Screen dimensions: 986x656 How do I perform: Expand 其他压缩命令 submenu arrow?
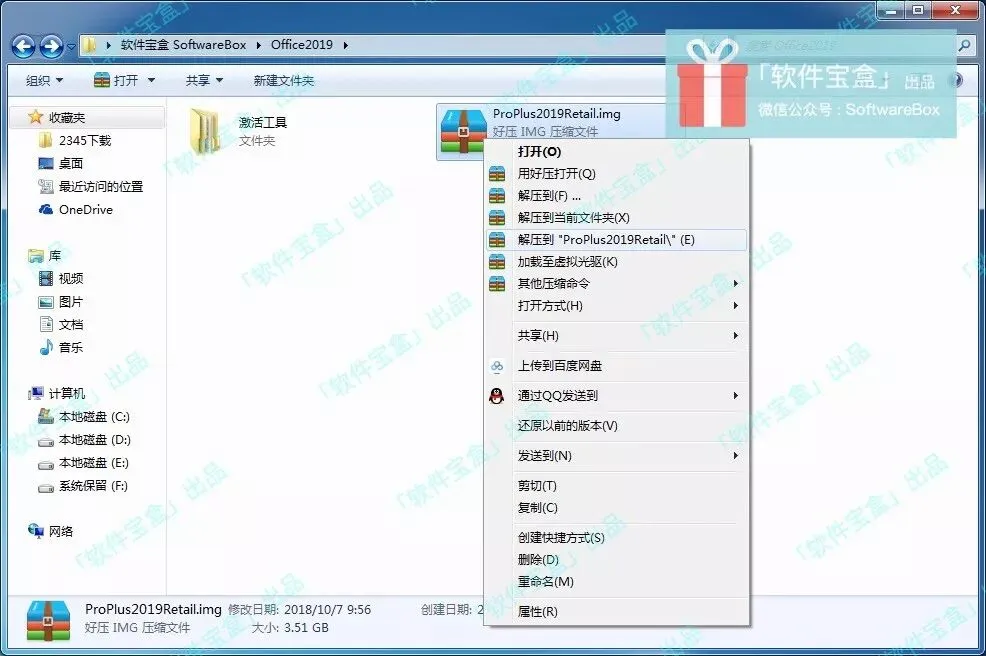pos(735,284)
